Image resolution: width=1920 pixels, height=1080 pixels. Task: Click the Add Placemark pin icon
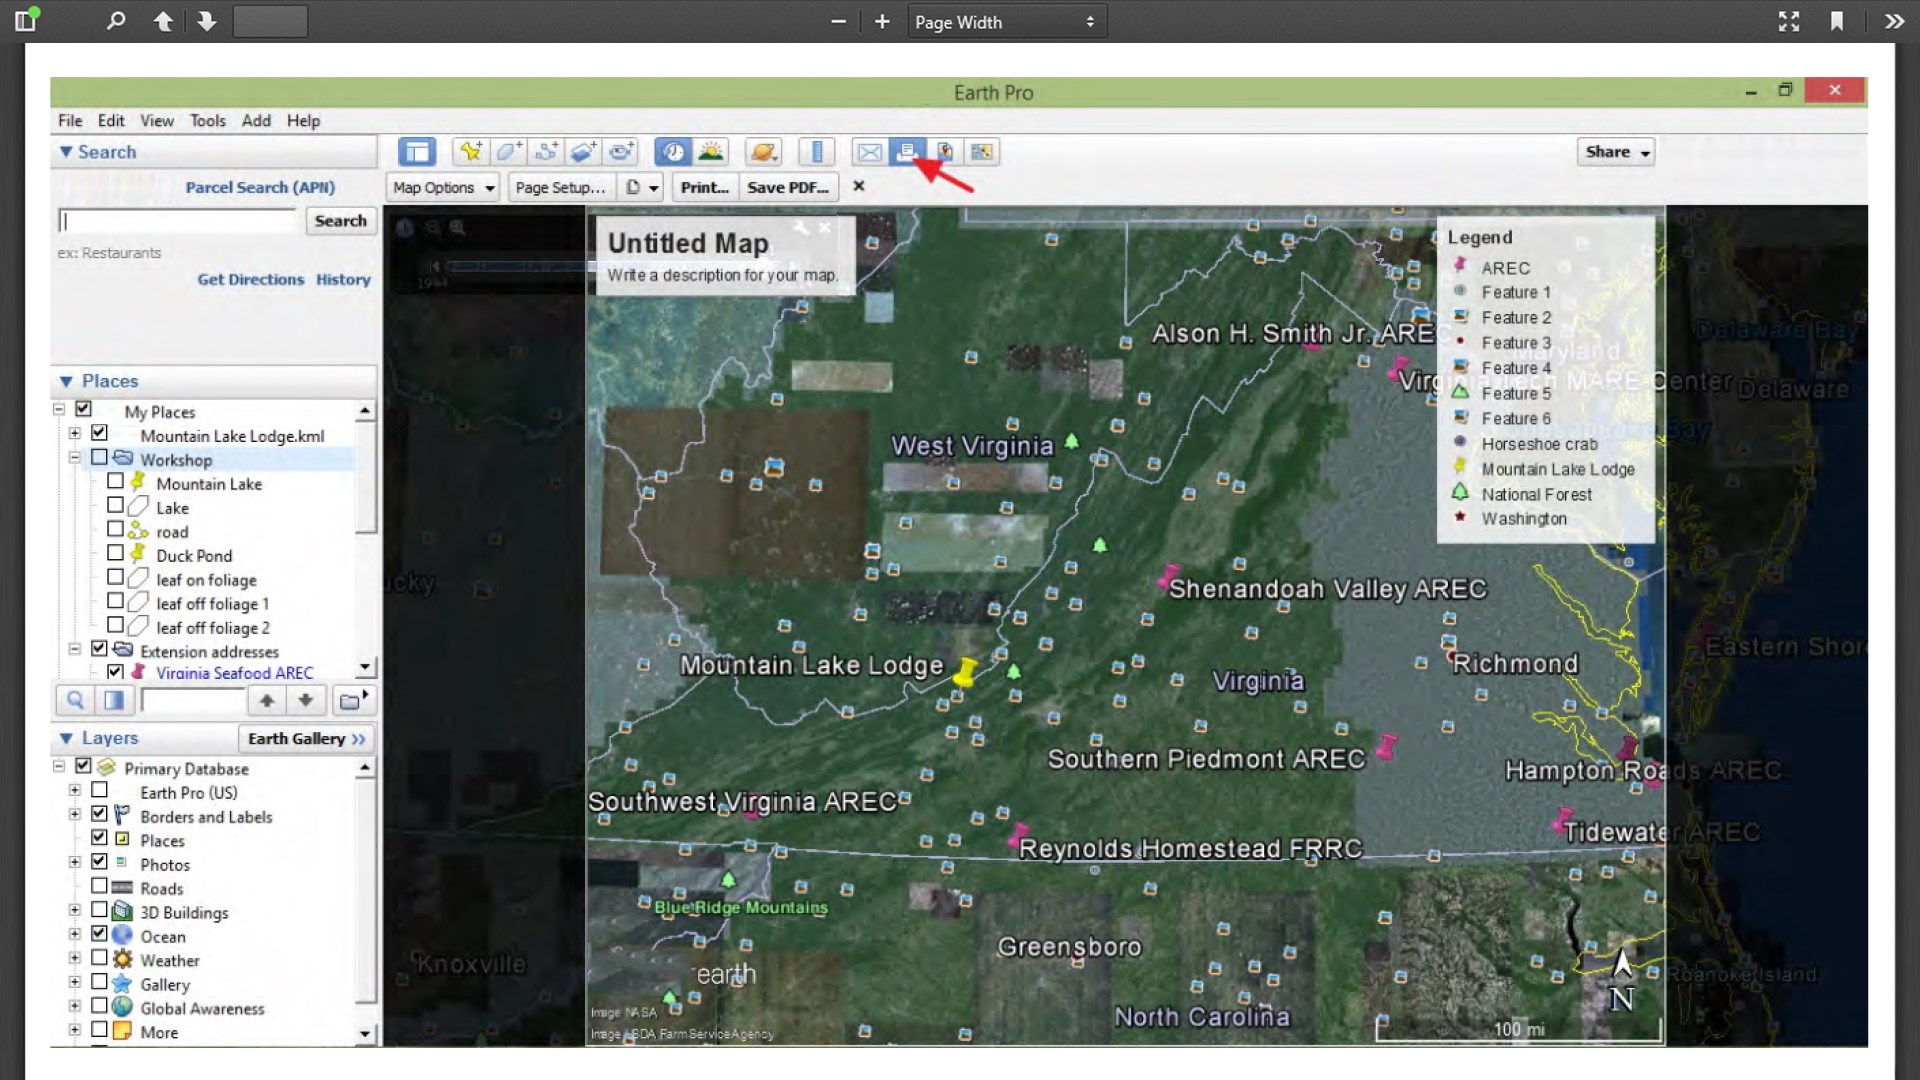tap(470, 152)
